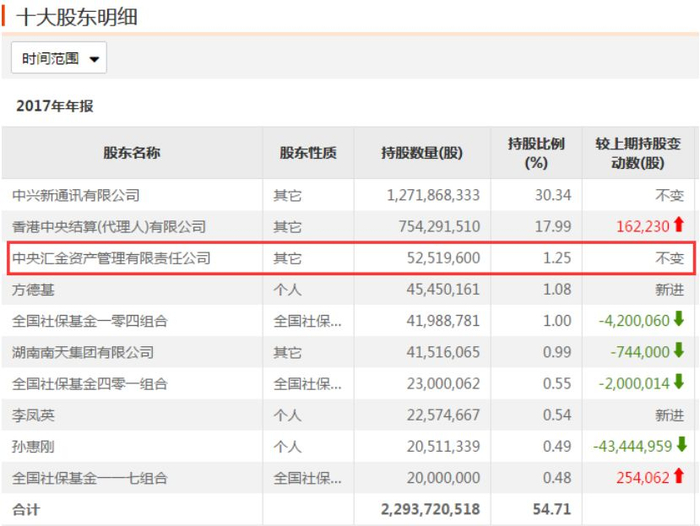Click percentage value 1.08

(557, 289)
